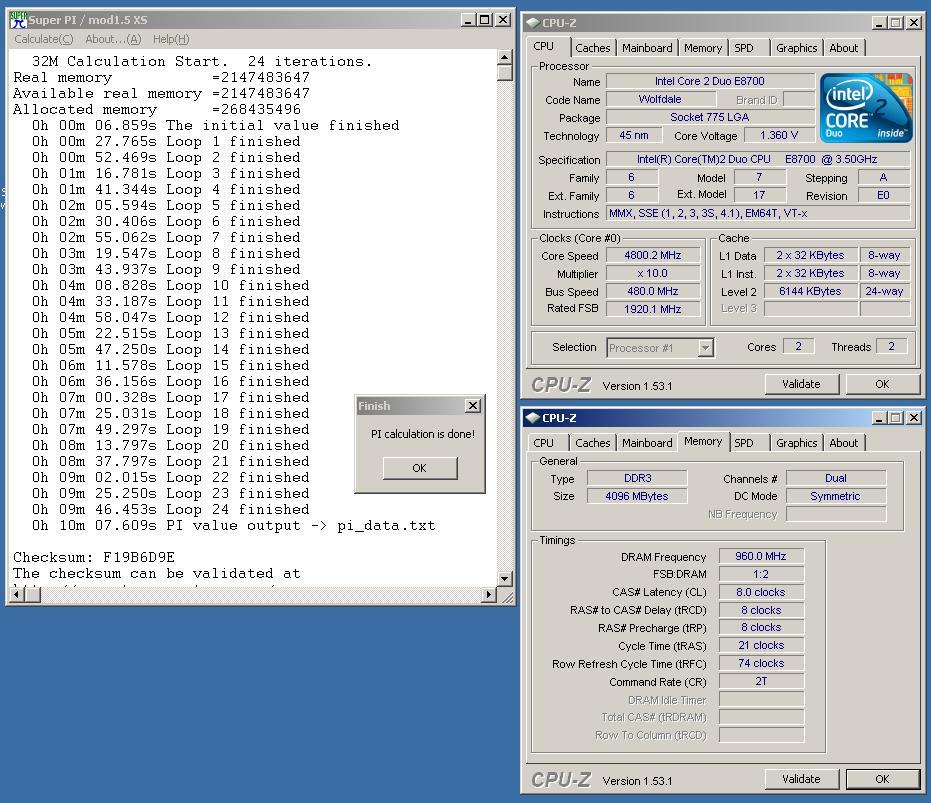Open About tab in lower CPU-Z window
Viewport: 931px width, 803px height.
pos(844,443)
